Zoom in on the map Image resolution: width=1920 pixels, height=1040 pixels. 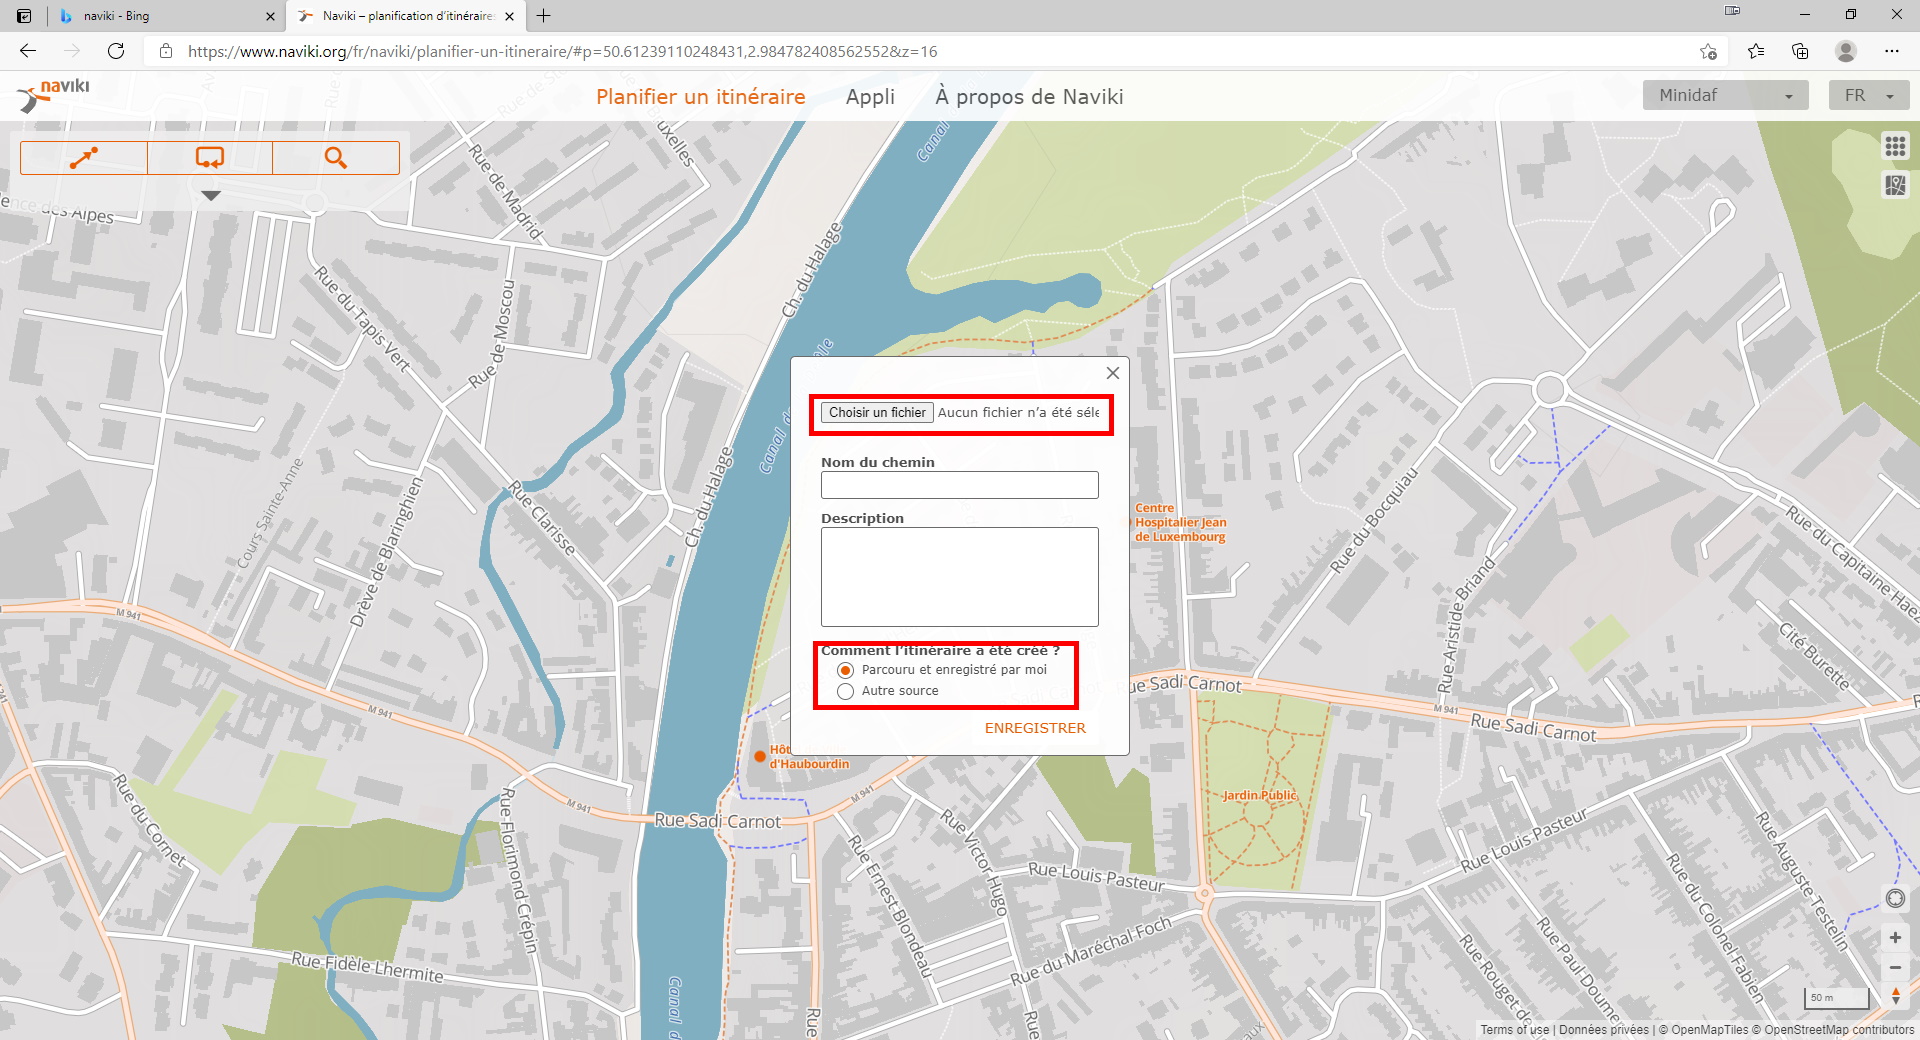click(x=1895, y=937)
